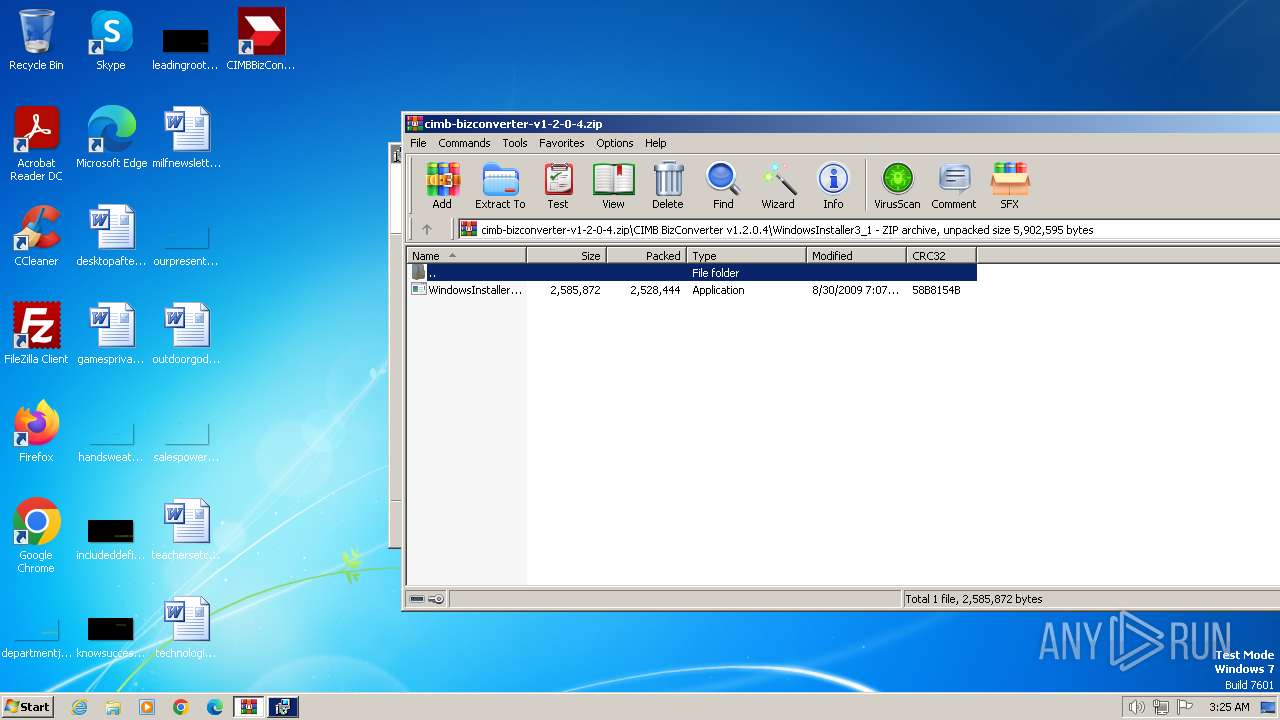
Task: Open the Commands menu
Action: [464, 143]
